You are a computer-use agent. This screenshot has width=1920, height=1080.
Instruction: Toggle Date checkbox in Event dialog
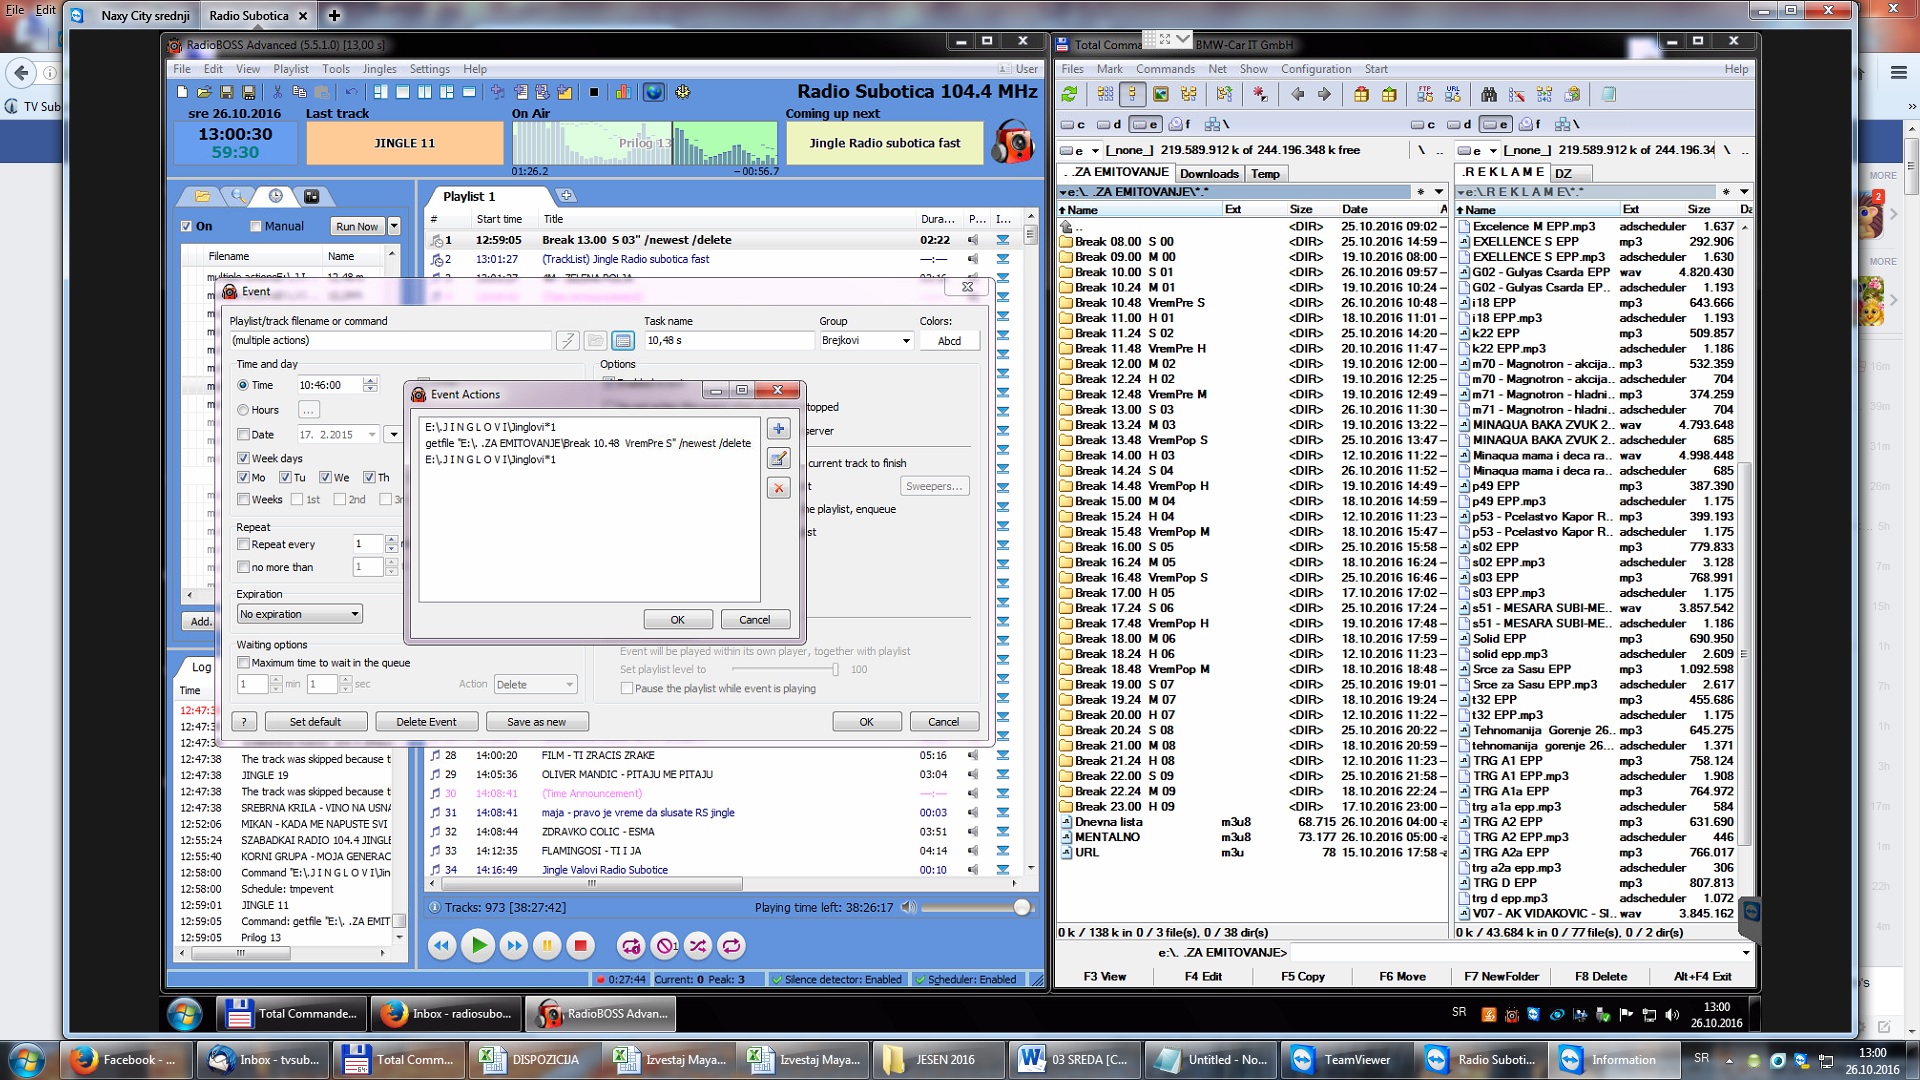tap(243, 435)
